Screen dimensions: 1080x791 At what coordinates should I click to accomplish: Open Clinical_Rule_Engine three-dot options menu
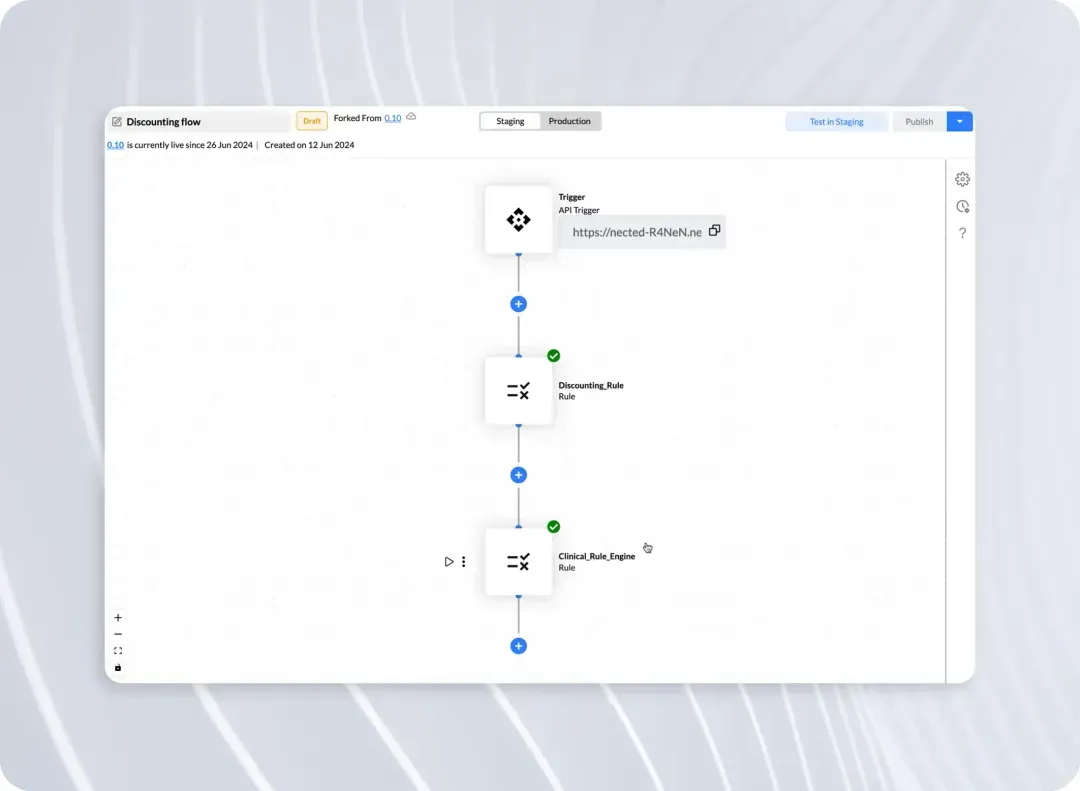(464, 562)
